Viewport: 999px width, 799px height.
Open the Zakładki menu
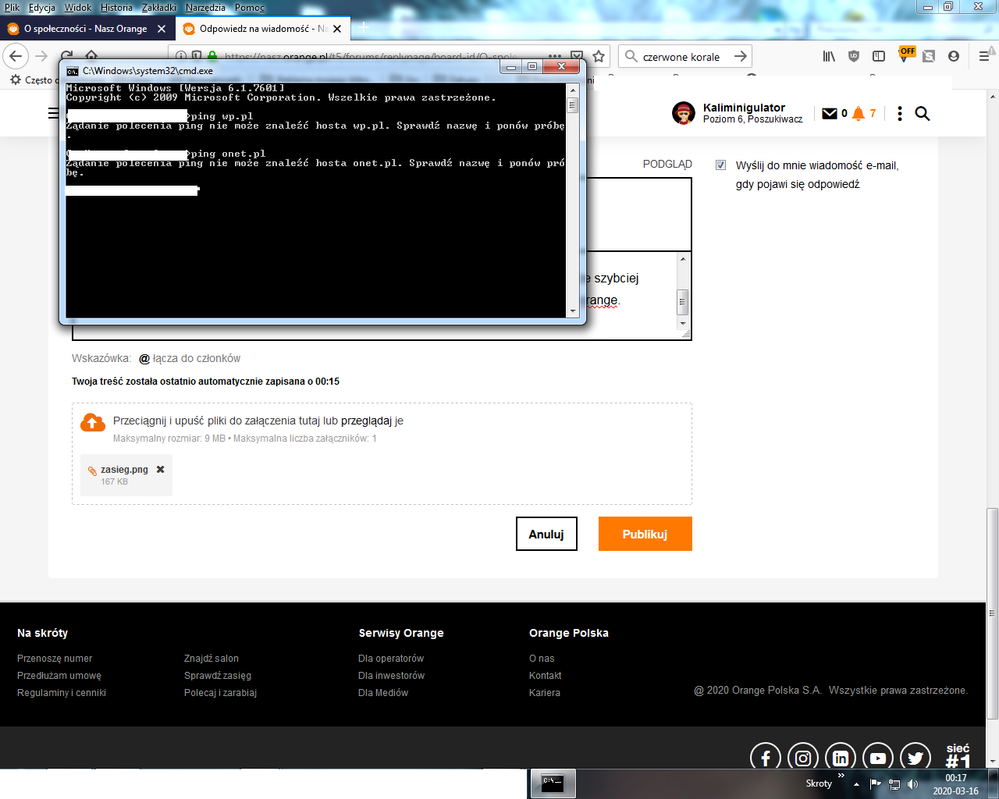pos(159,8)
